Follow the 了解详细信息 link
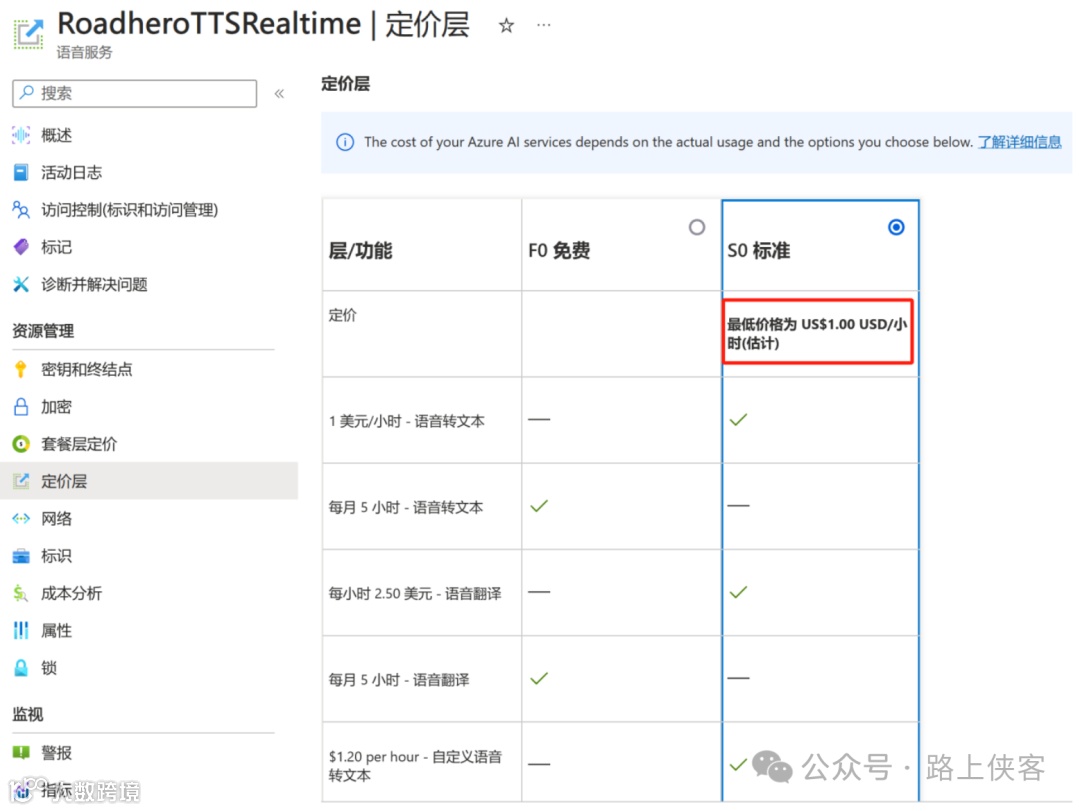This screenshot has height=811, width=1080. (1019, 142)
